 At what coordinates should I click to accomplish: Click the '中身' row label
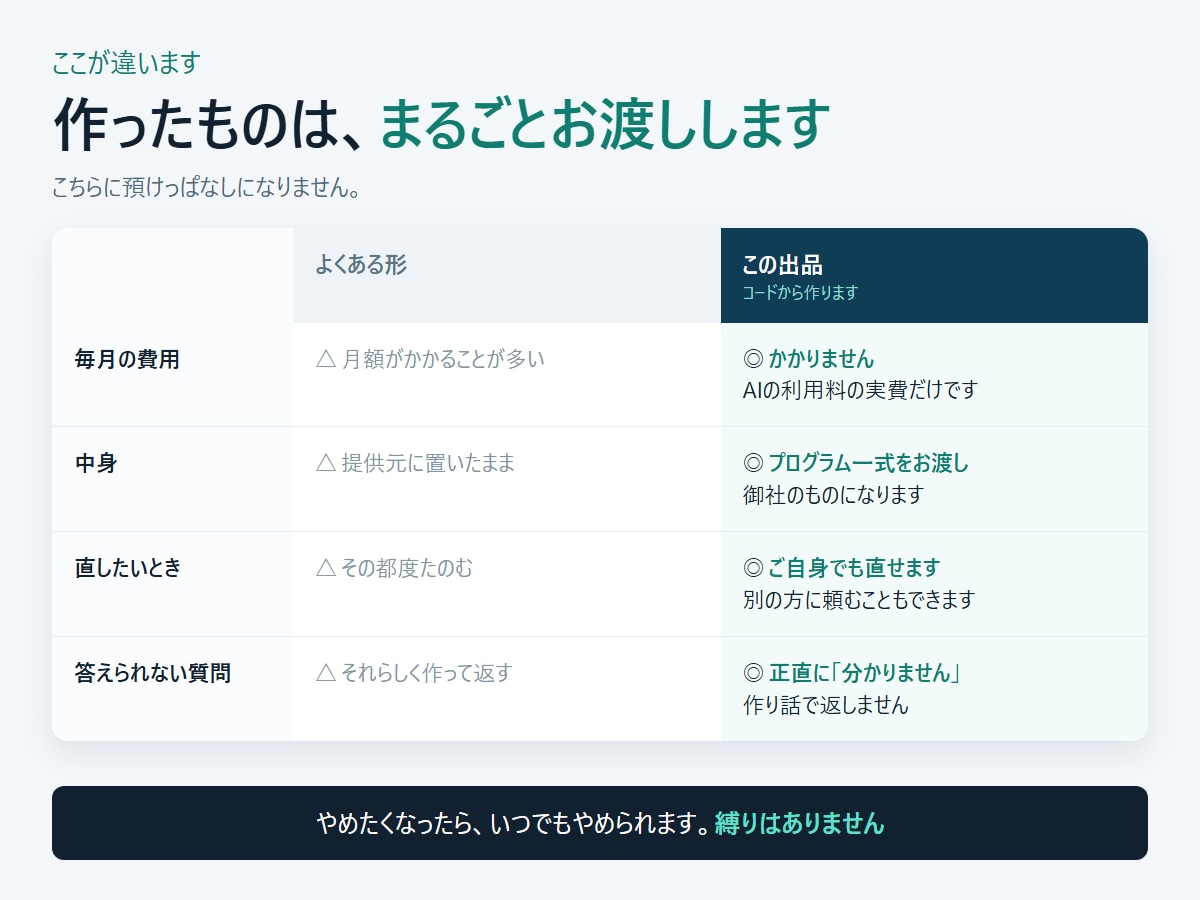tap(96, 464)
